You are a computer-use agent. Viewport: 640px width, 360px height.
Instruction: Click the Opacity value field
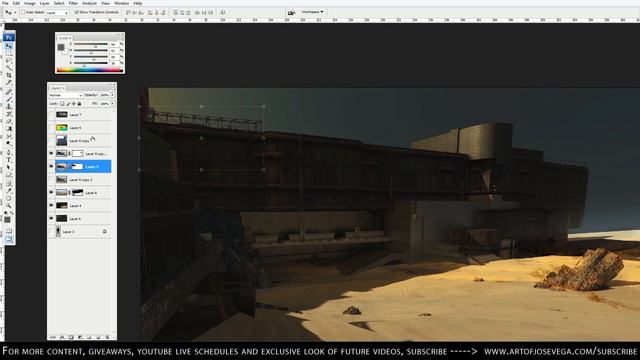point(104,95)
